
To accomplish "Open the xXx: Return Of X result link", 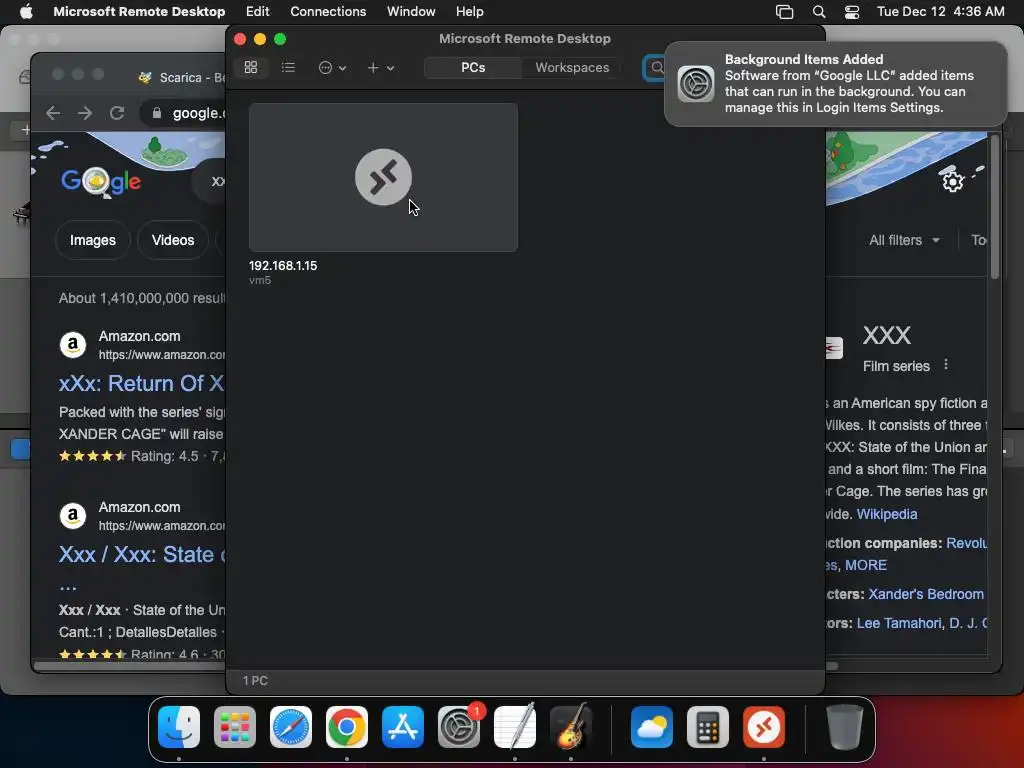I will coord(142,383).
